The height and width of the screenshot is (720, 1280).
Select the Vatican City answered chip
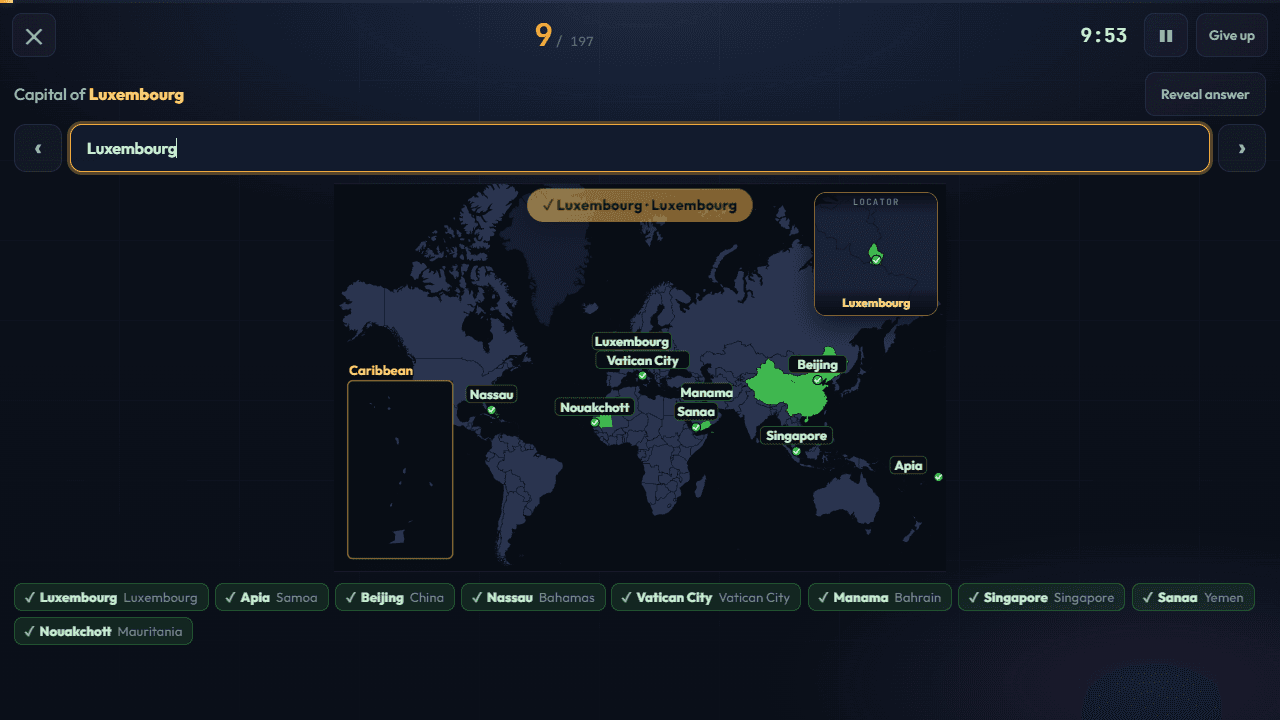[706, 597]
